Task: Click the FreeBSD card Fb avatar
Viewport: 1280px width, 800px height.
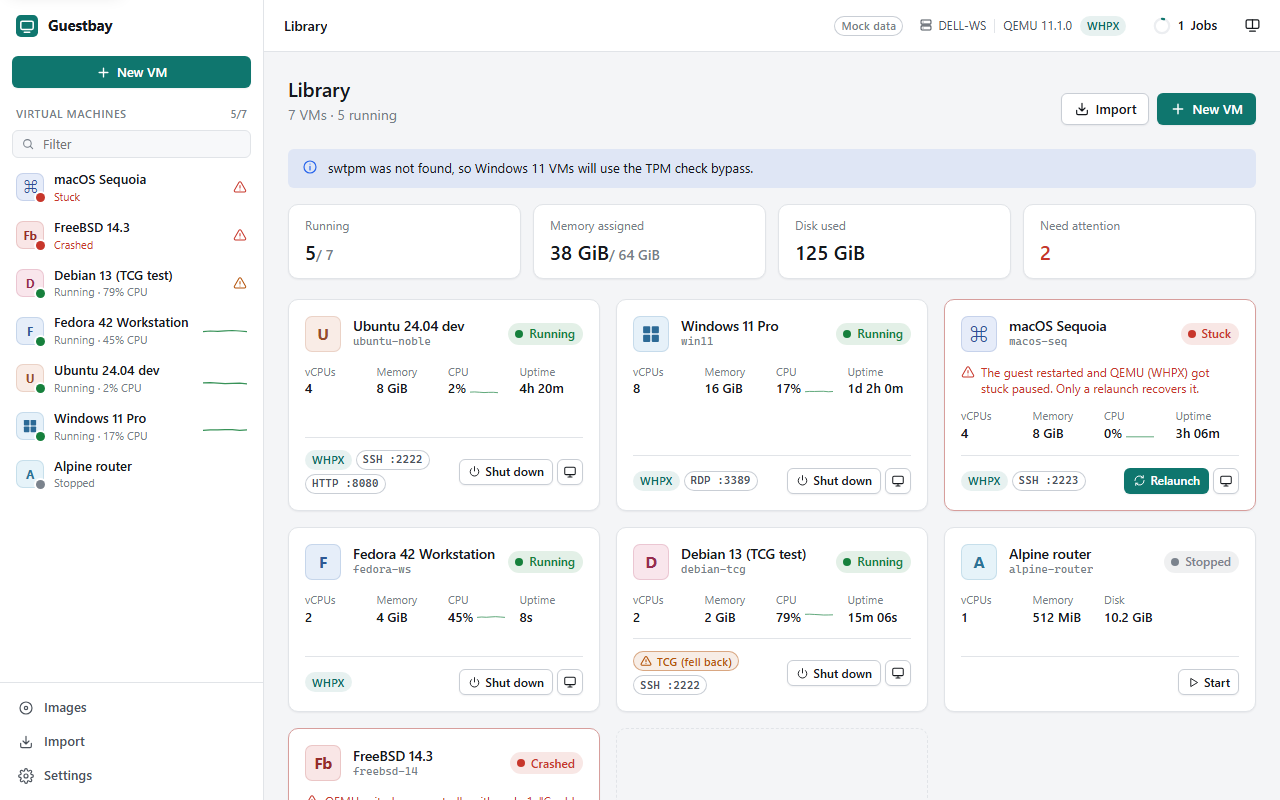Action: pyautogui.click(x=323, y=763)
